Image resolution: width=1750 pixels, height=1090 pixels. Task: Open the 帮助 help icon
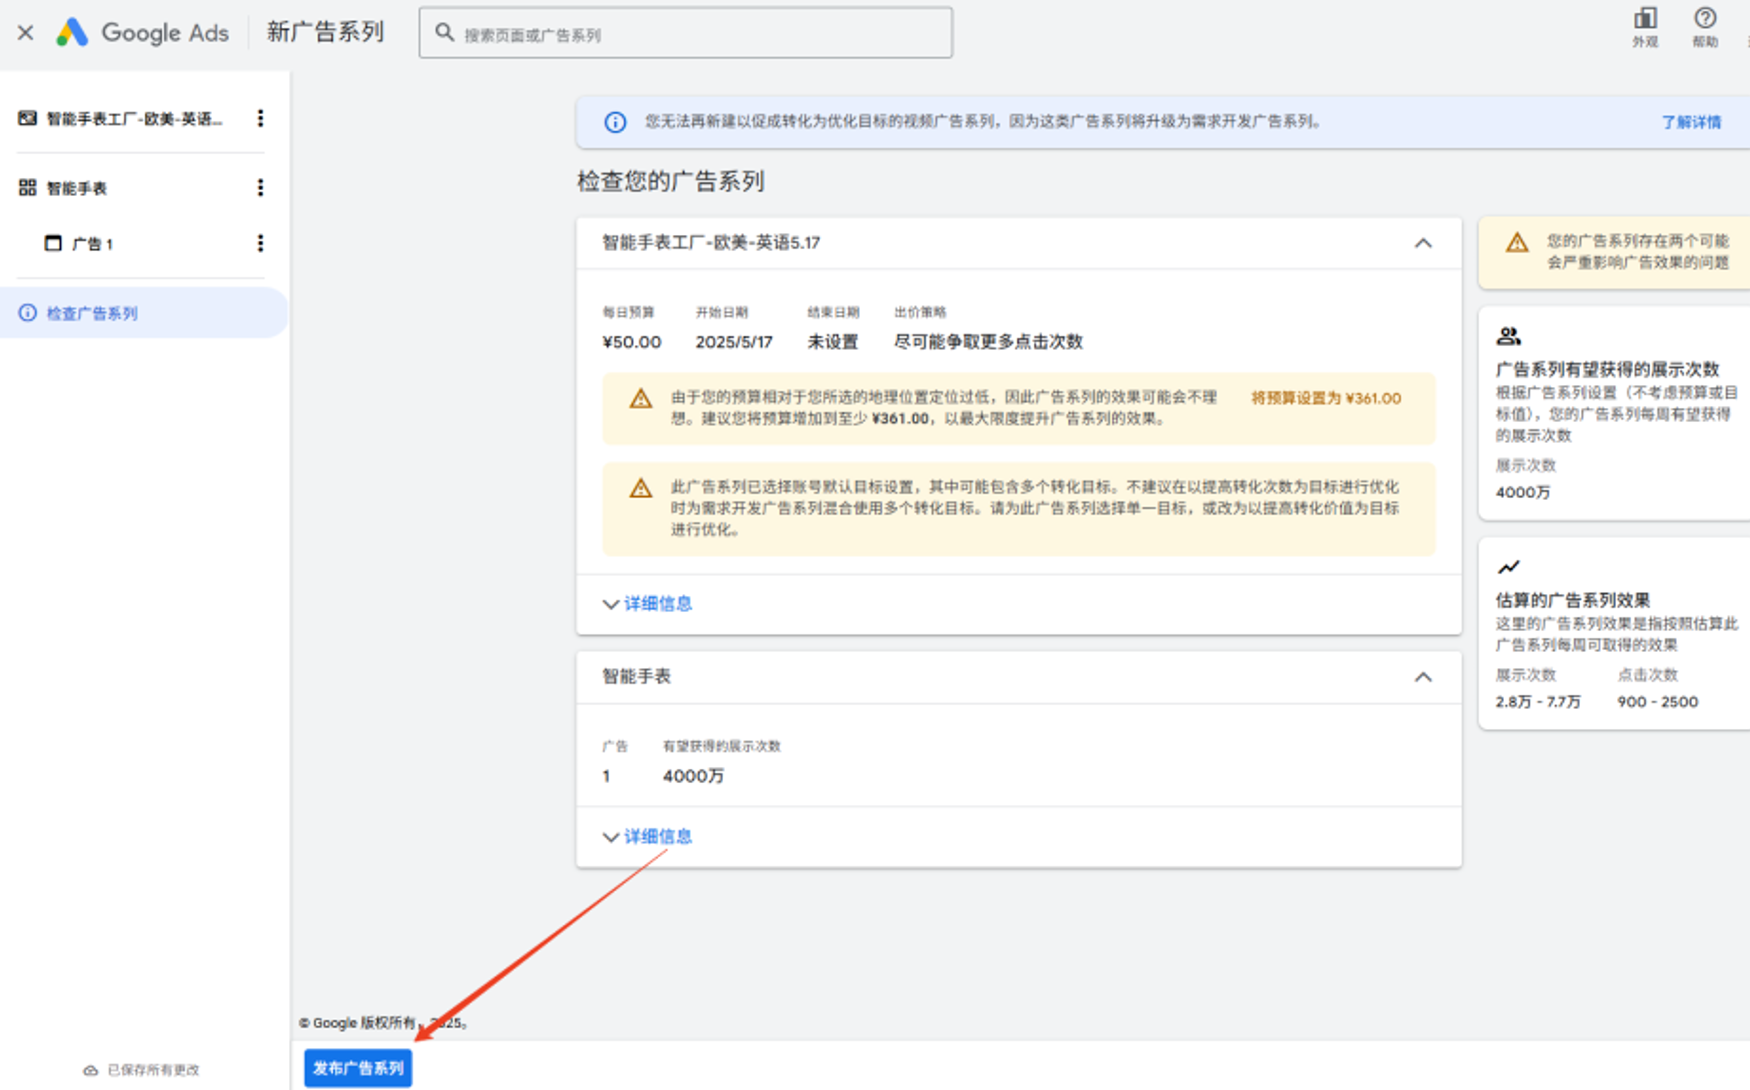(1704, 26)
